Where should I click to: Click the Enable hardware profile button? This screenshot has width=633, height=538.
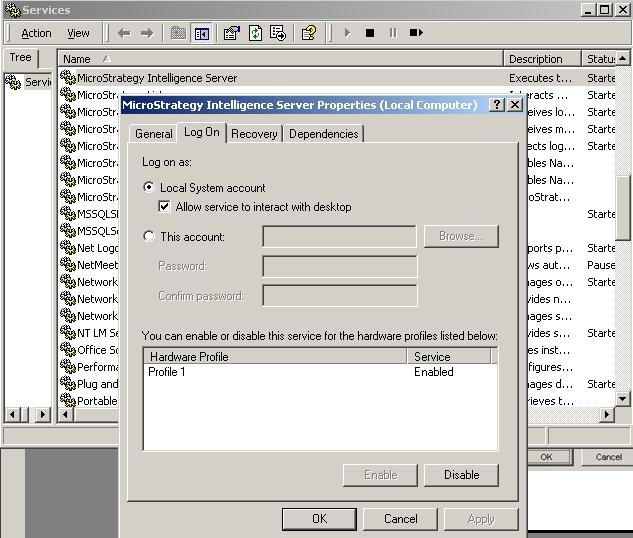coord(380,475)
